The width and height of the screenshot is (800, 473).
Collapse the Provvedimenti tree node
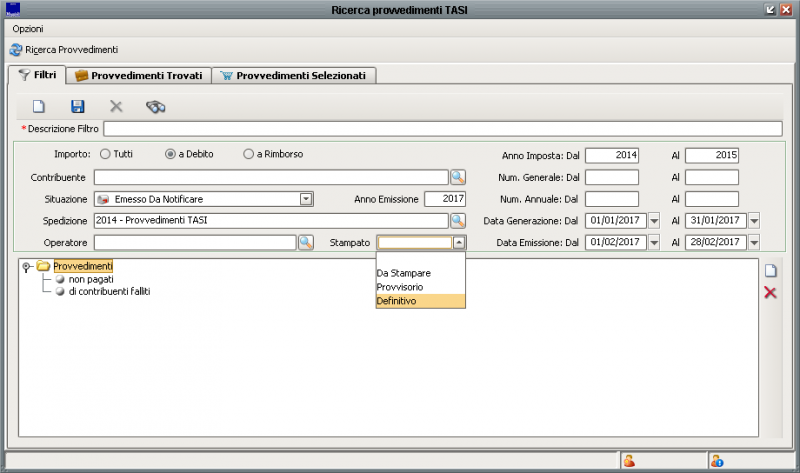26,266
